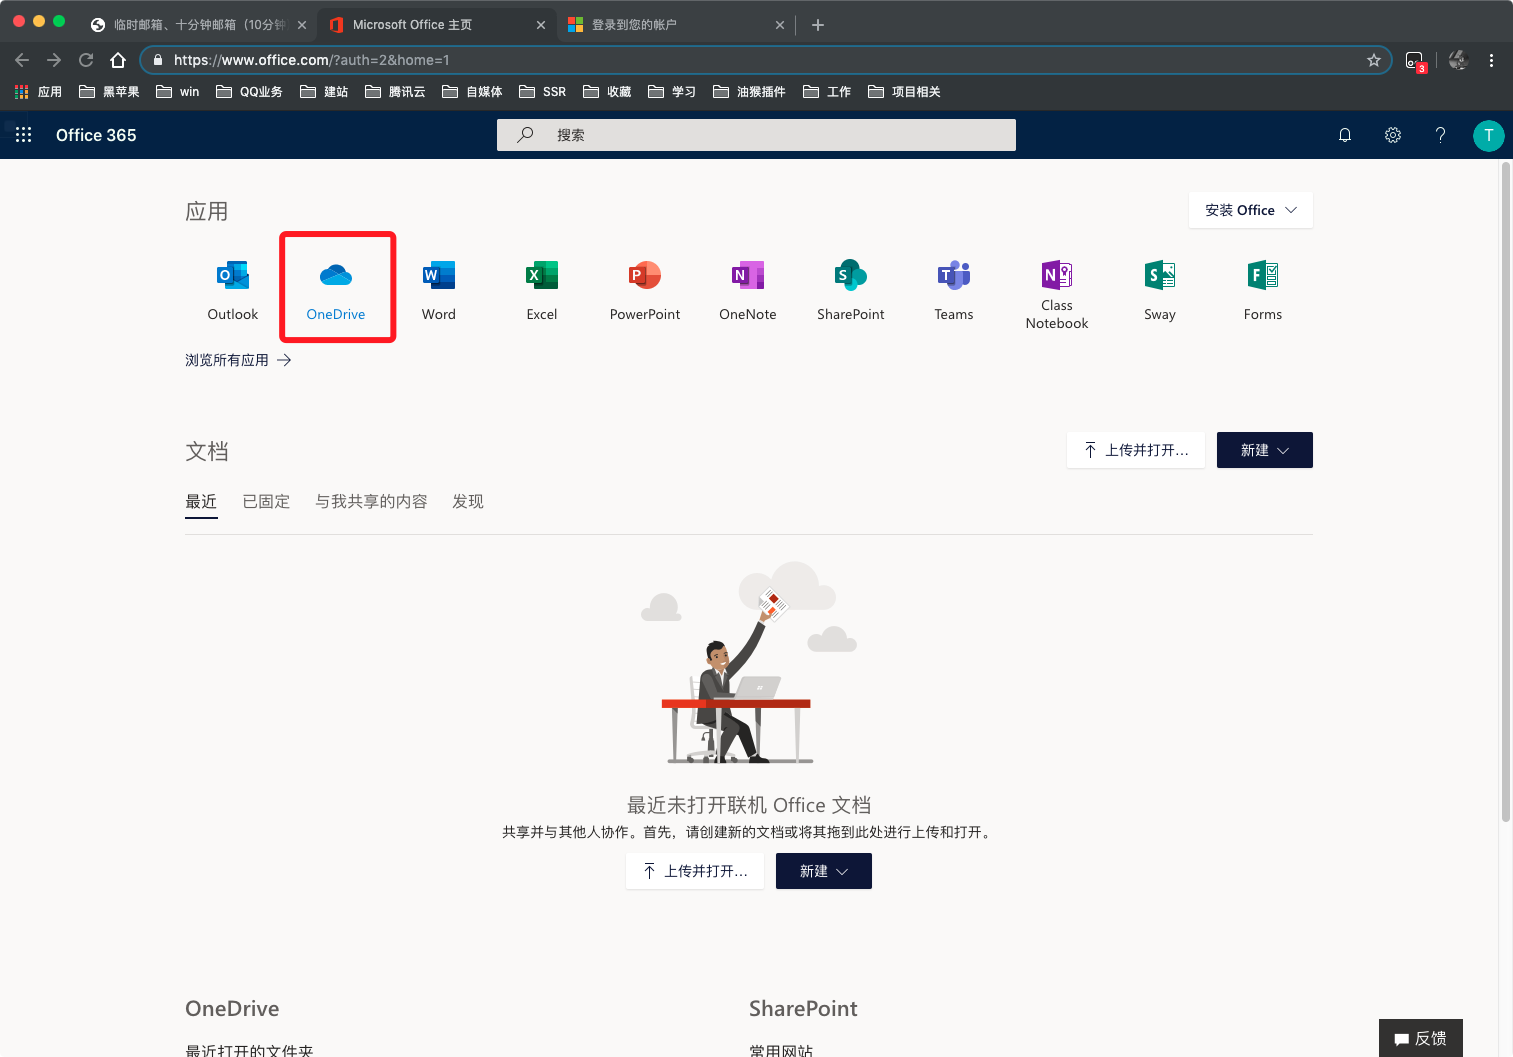Screen dimensions: 1513x1057
Task: Launch the OneDrive app
Action: click(x=336, y=290)
